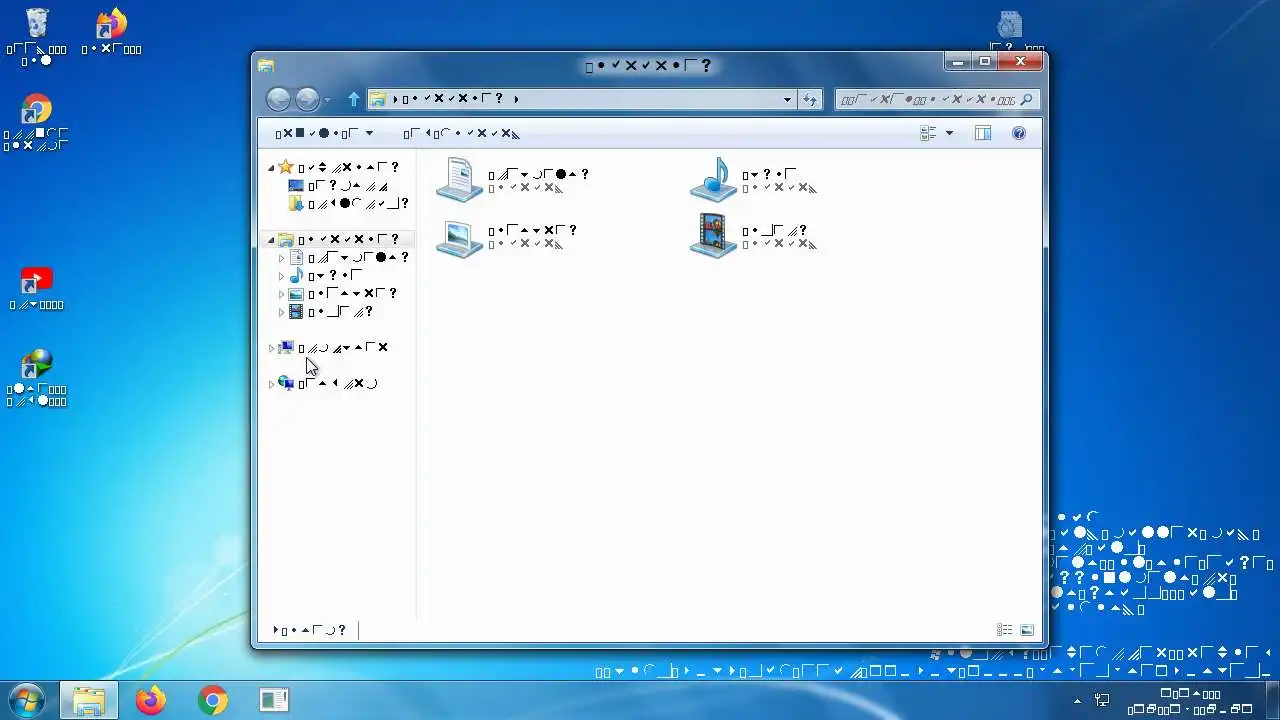Click the Change your view icon
The height and width of the screenshot is (720, 1280).
(928, 133)
